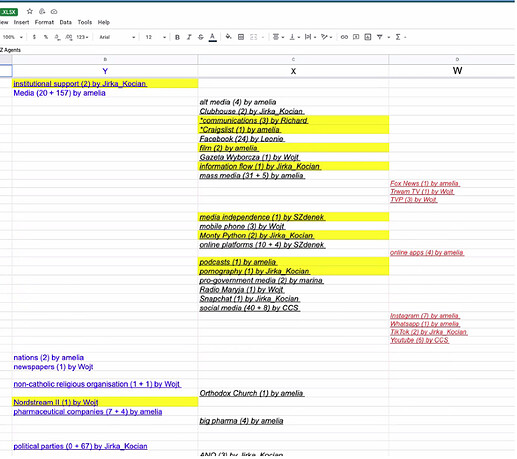Open horizontal align options

[x=278, y=37]
